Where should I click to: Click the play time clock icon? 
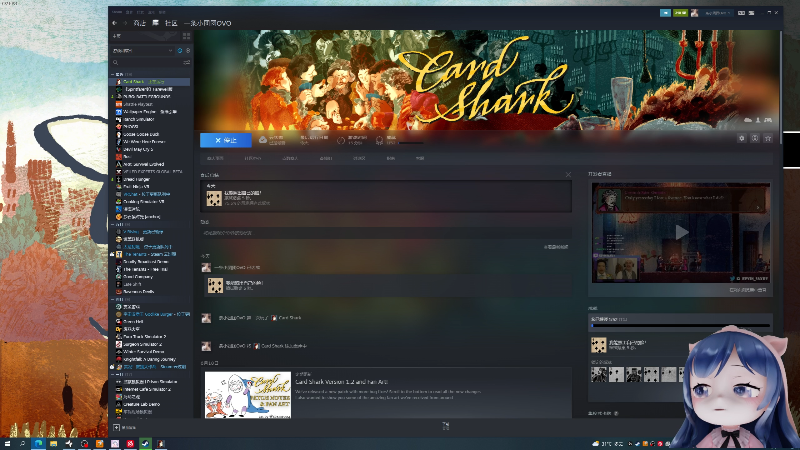pos(341,140)
